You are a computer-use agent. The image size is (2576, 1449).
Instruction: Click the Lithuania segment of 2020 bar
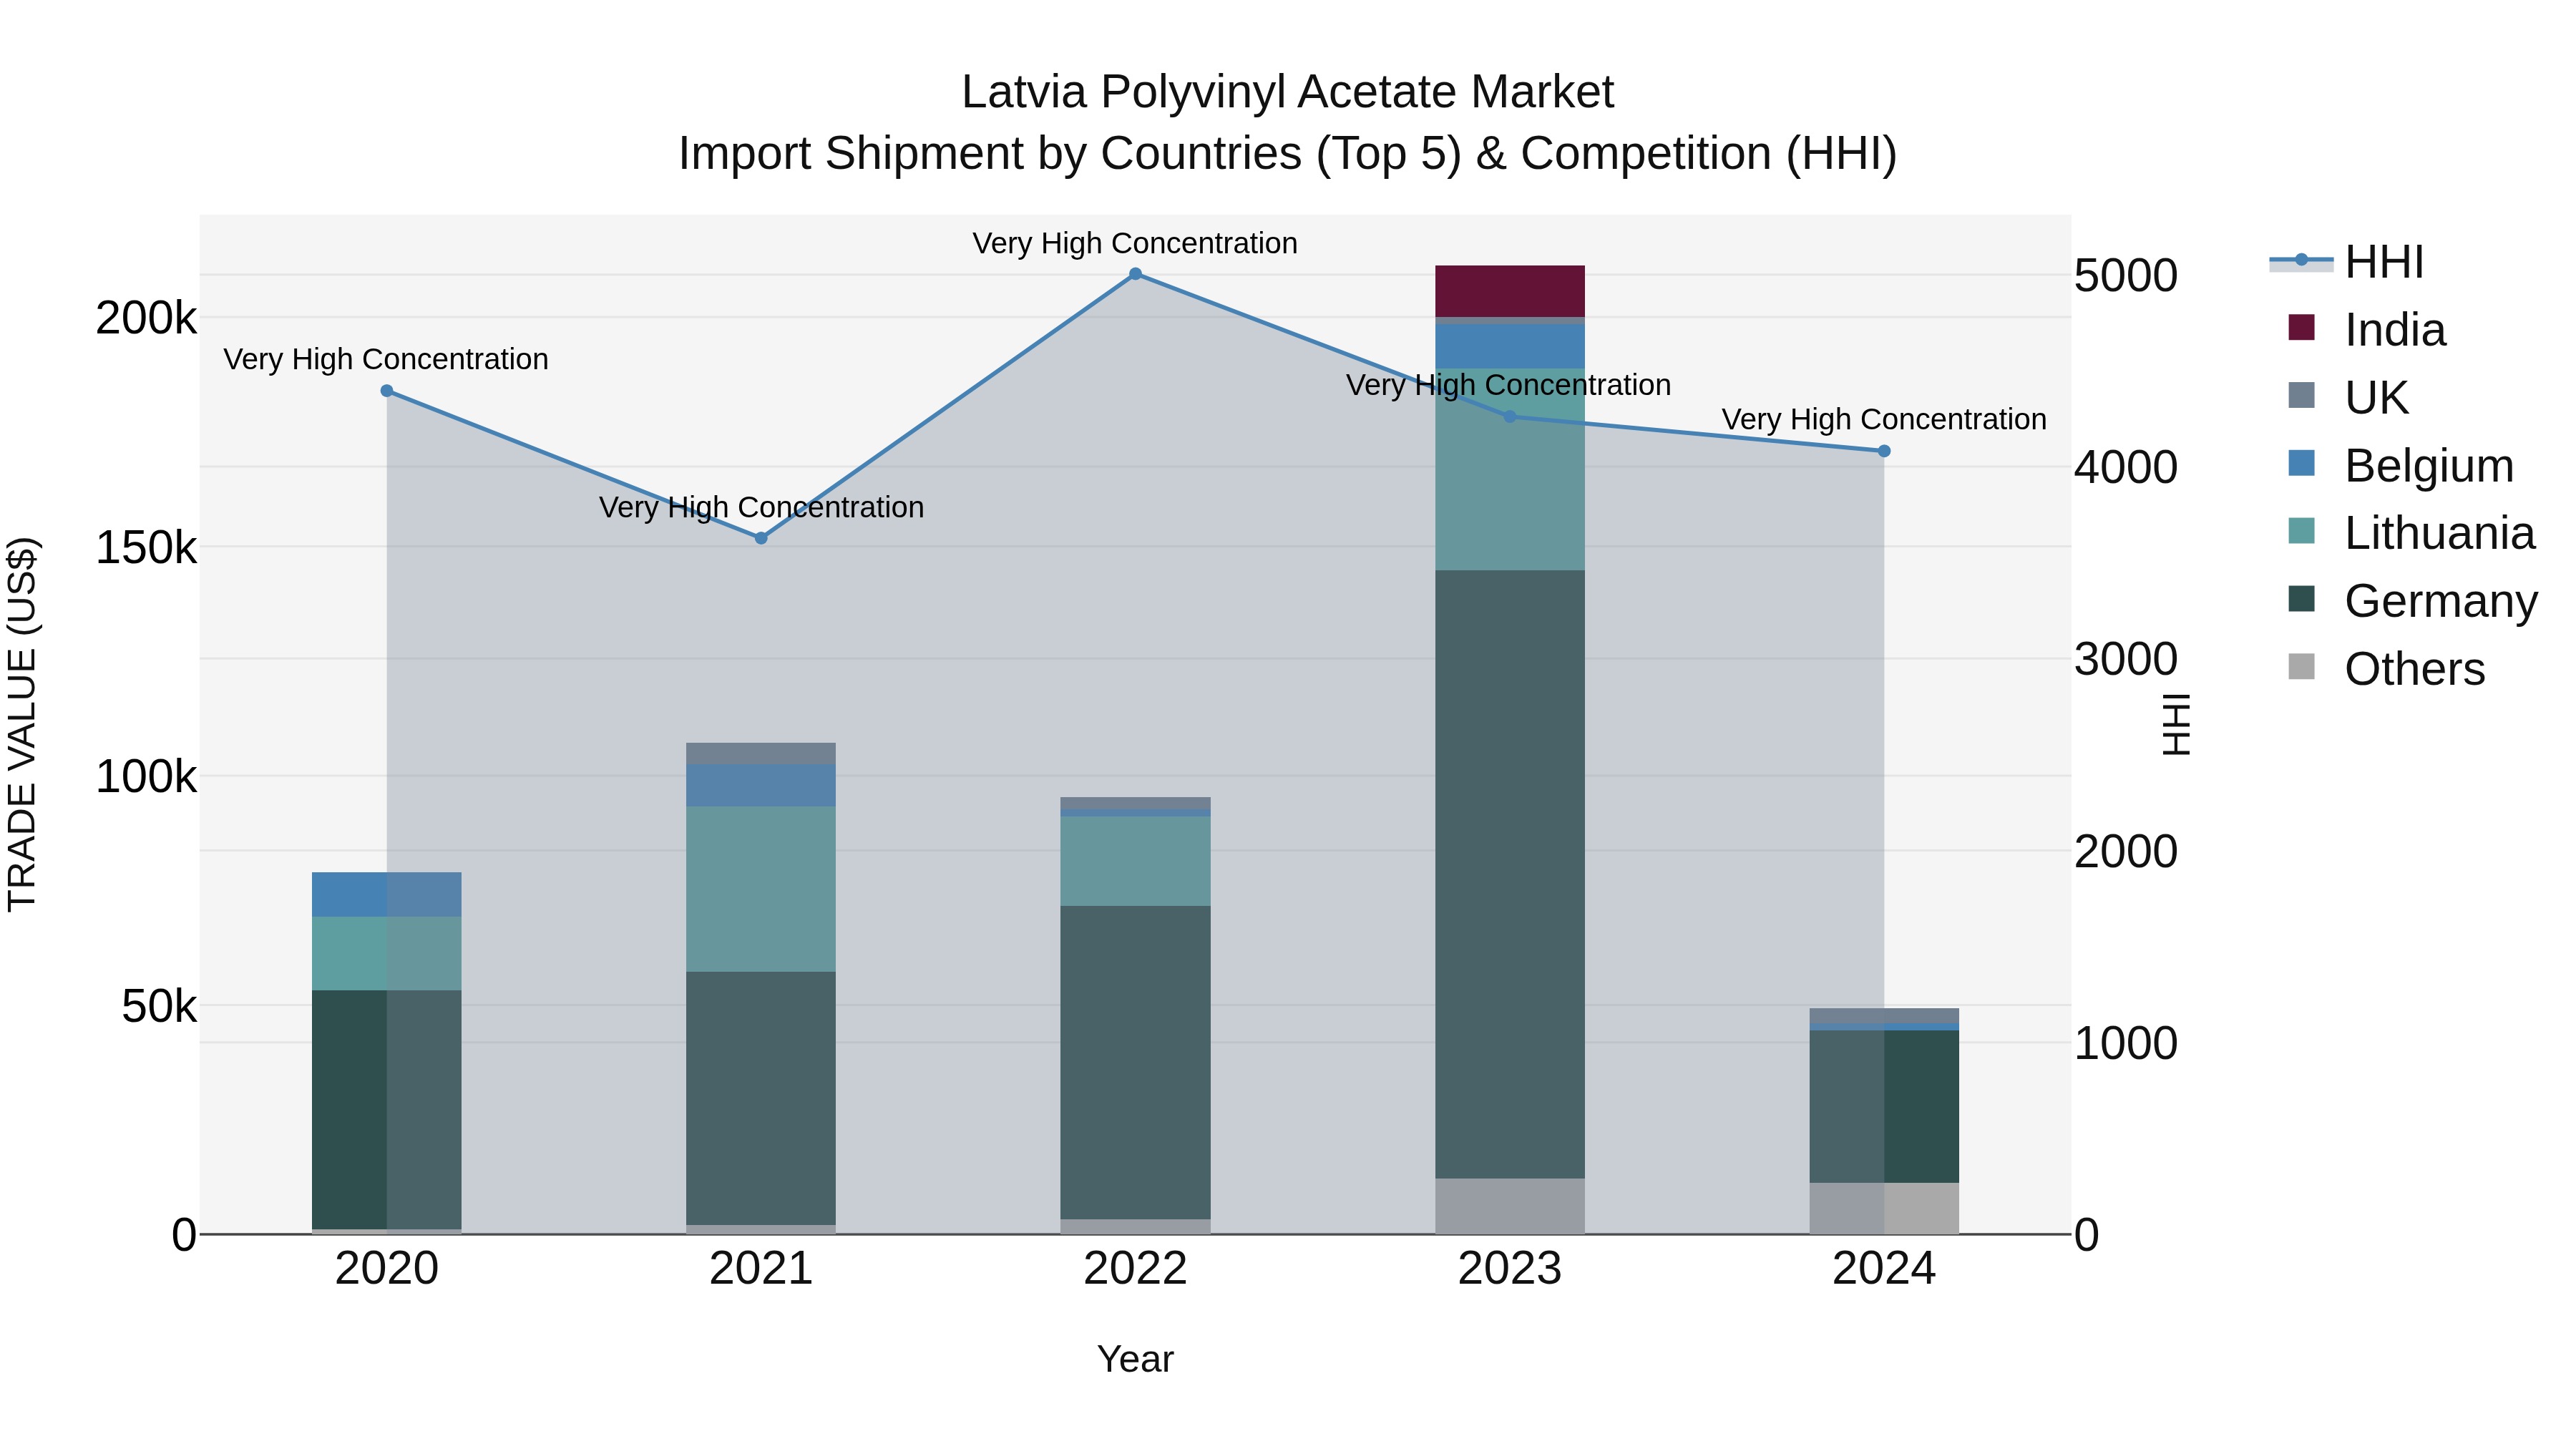click(x=387, y=954)
